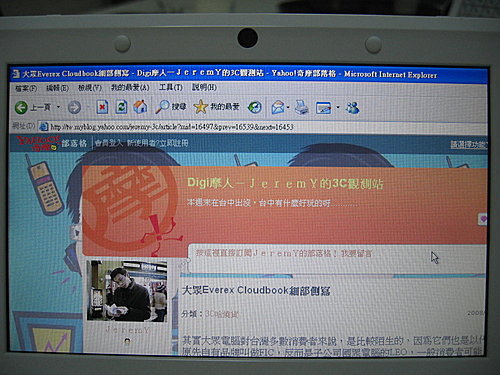Viewport: 500px width, 375px height.
Task: Click the Yahoo! 奇摩 logo
Action: coord(38,143)
